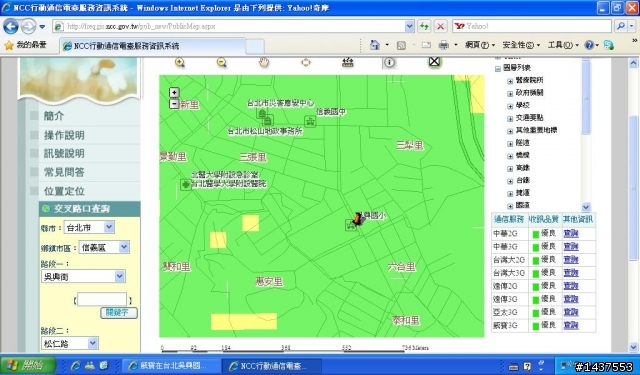Open the 簡介 sidebar menu item

pyautogui.click(x=54, y=116)
